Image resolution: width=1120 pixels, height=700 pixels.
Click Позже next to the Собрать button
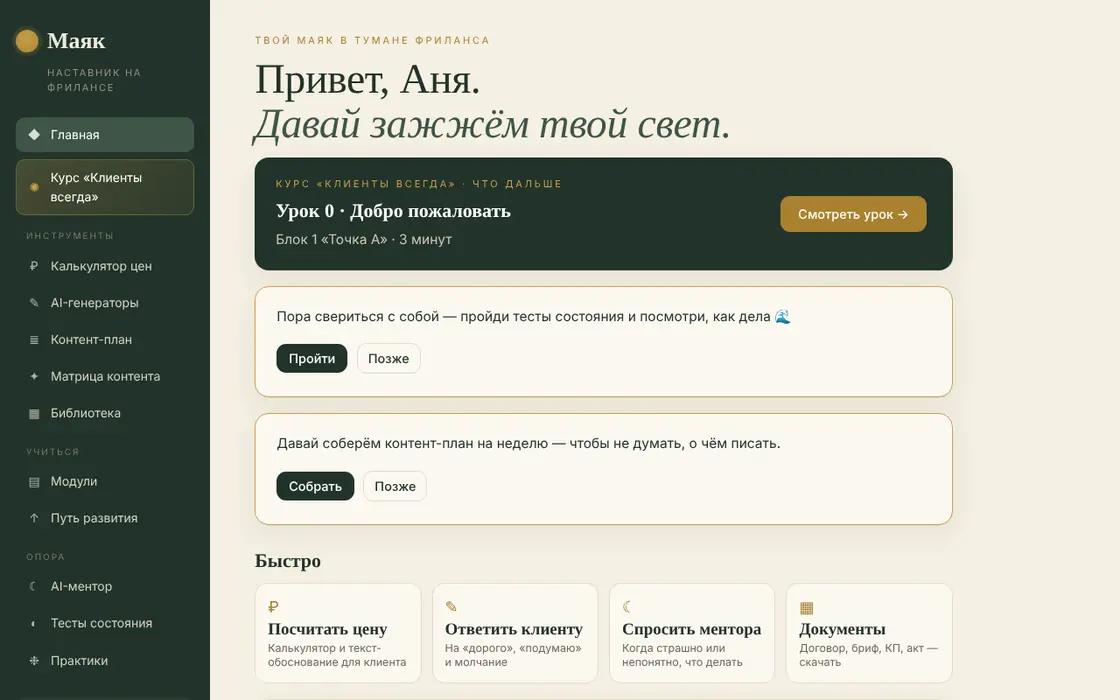tap(395, 486)
